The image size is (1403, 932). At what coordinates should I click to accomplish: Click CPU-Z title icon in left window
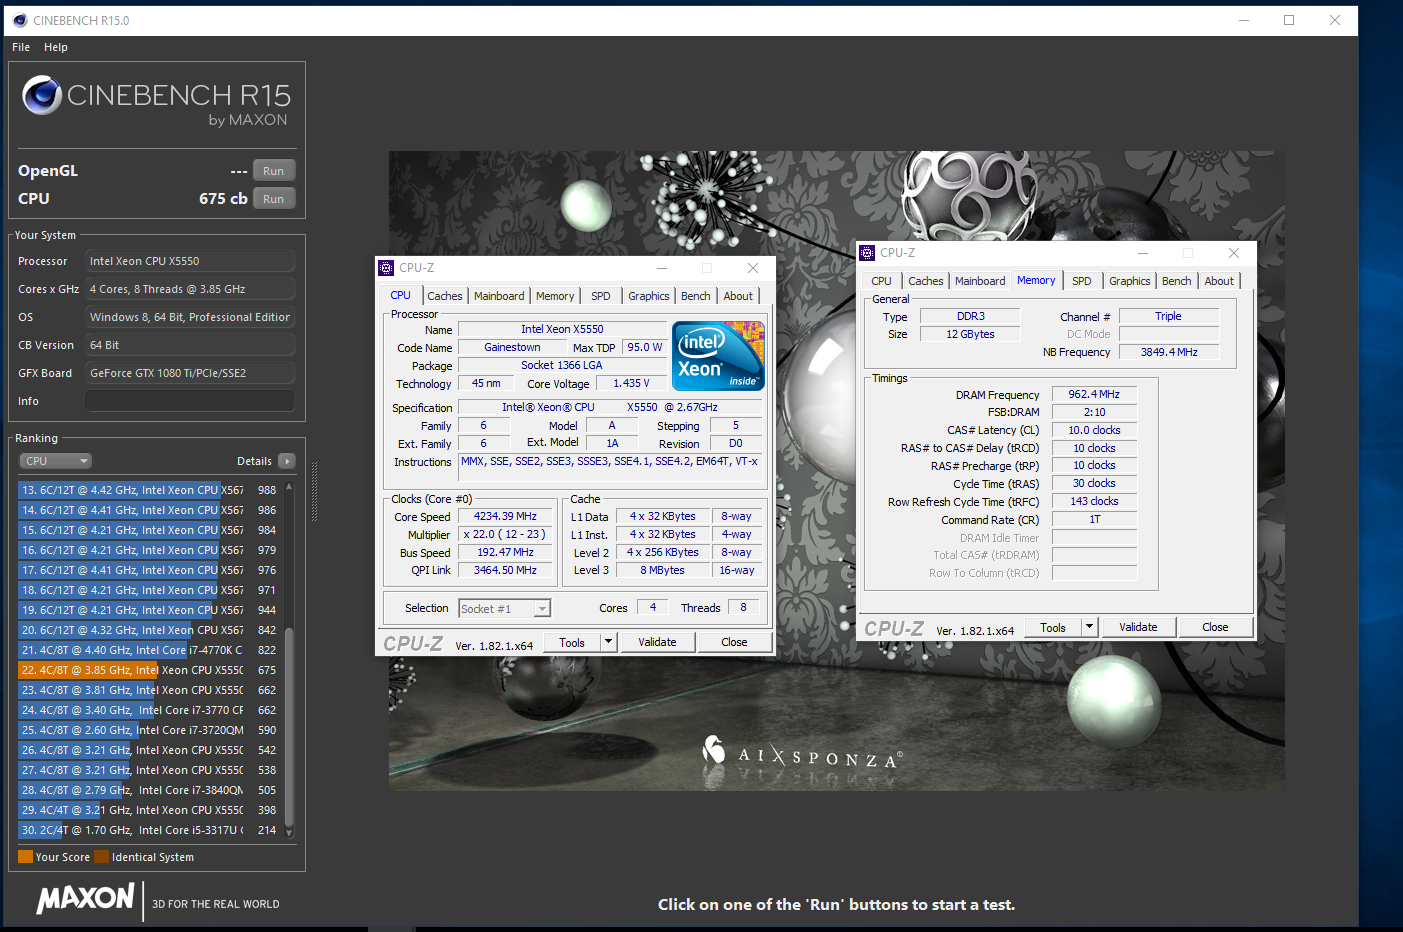(x=386, y=268)
